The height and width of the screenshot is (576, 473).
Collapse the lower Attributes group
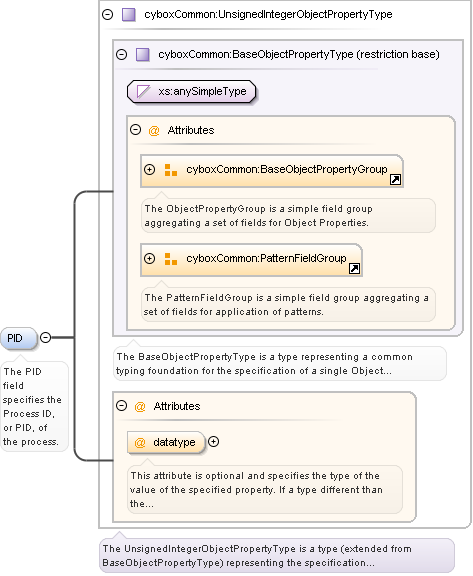[x=122, y=406]
